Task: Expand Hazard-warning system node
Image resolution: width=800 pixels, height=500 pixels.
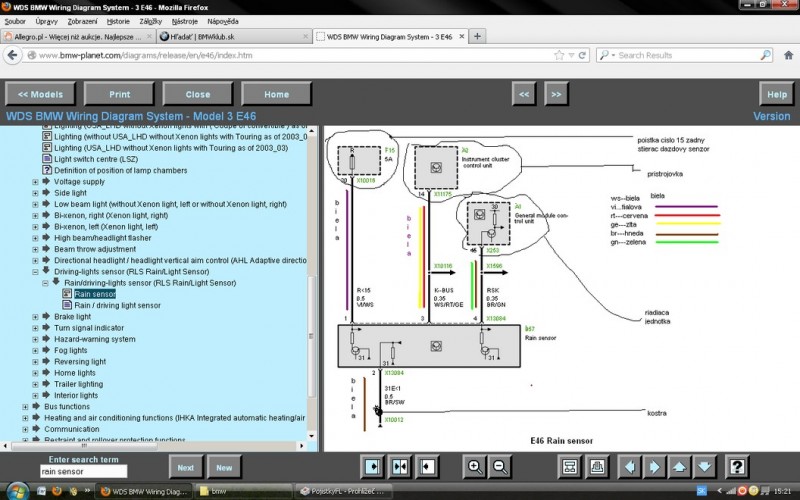Action: click(35, 339)
